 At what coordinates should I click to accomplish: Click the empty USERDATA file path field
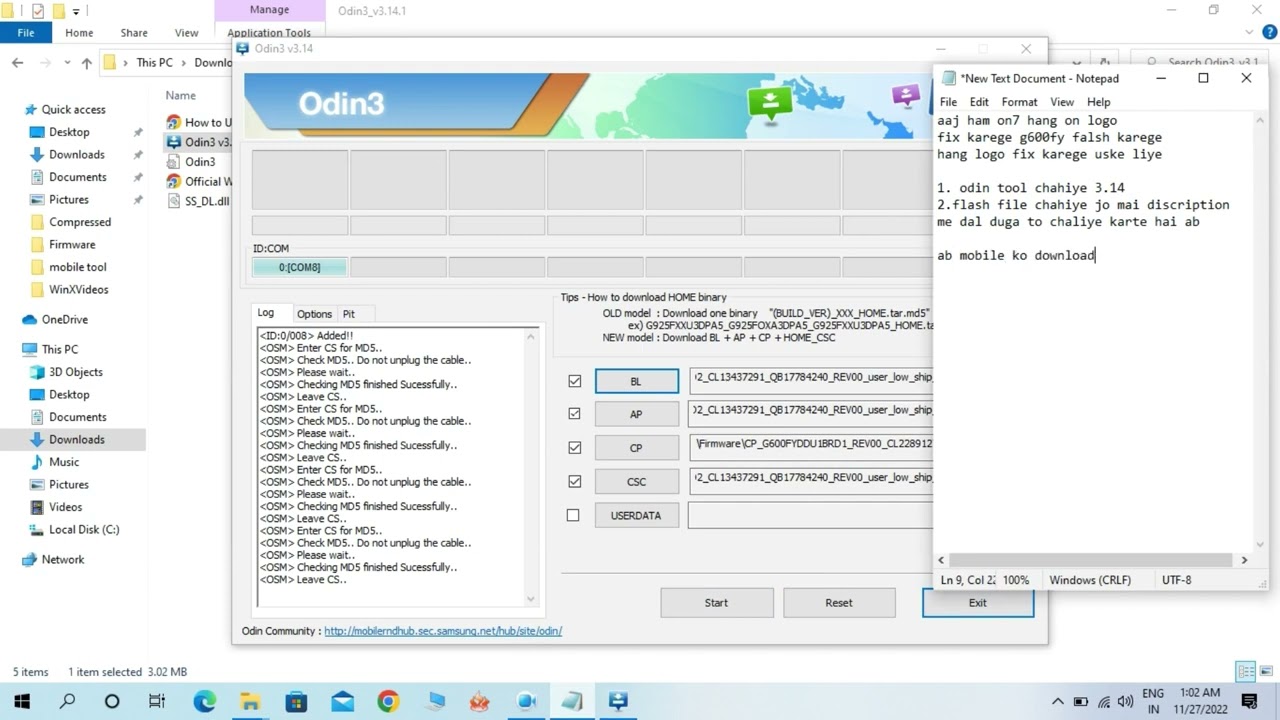tap(810, 515)
